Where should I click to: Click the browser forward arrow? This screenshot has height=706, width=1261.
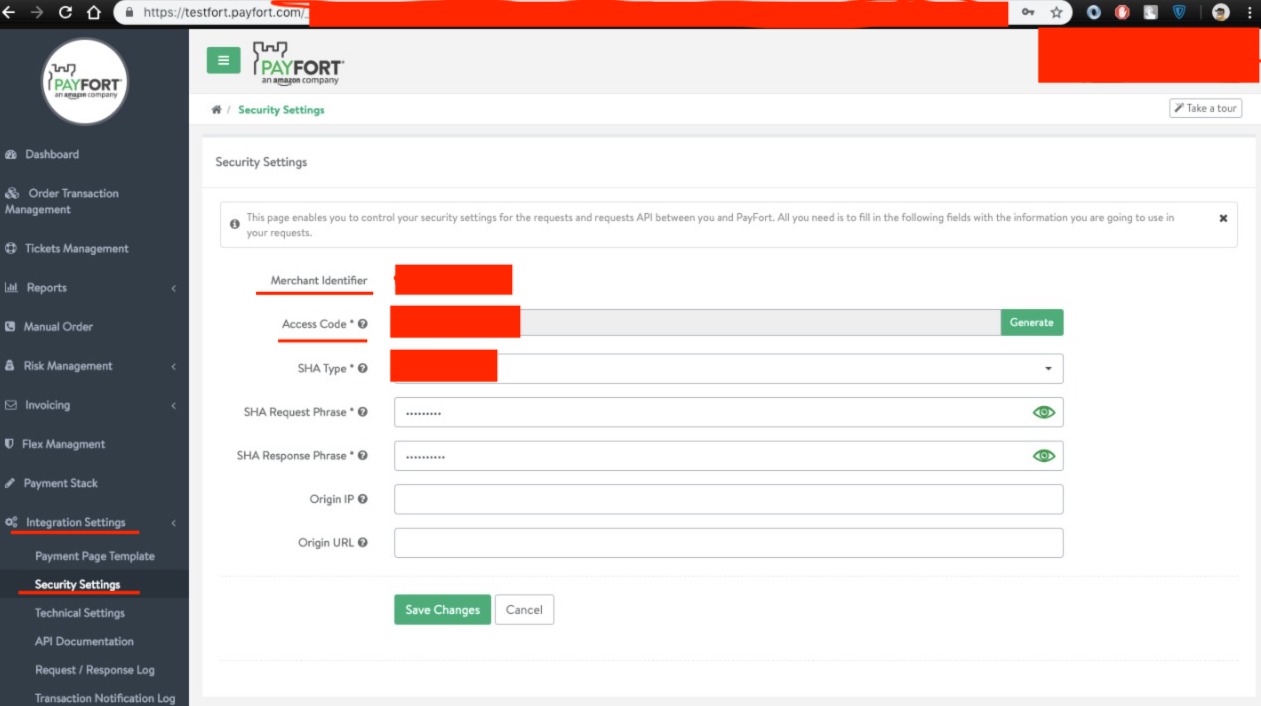[37, 12]
